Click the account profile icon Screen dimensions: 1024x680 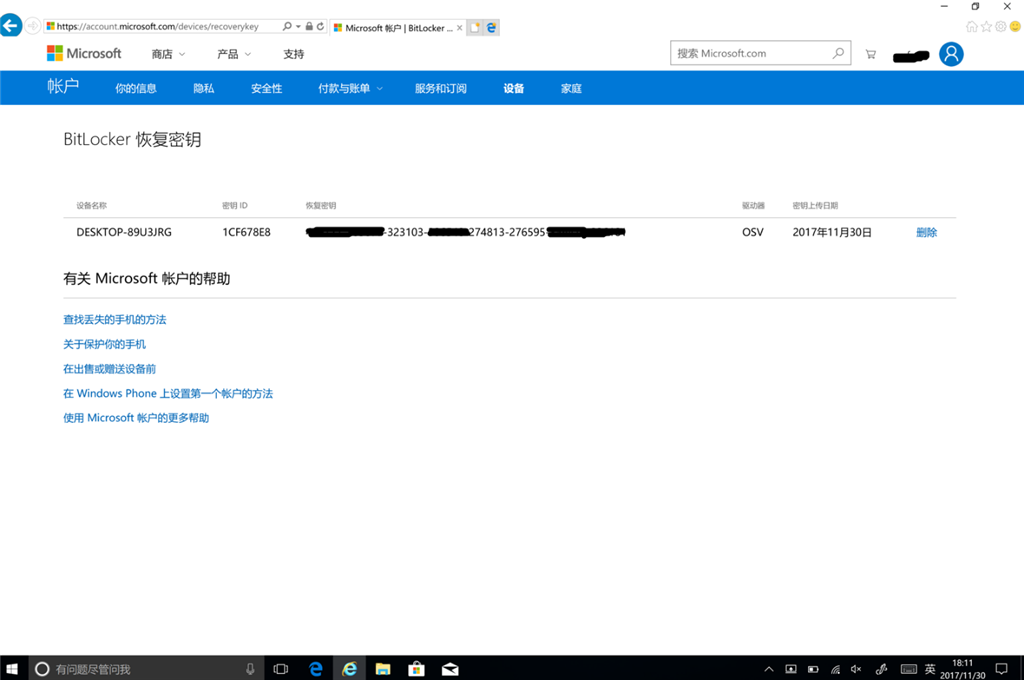coord(950,53)
